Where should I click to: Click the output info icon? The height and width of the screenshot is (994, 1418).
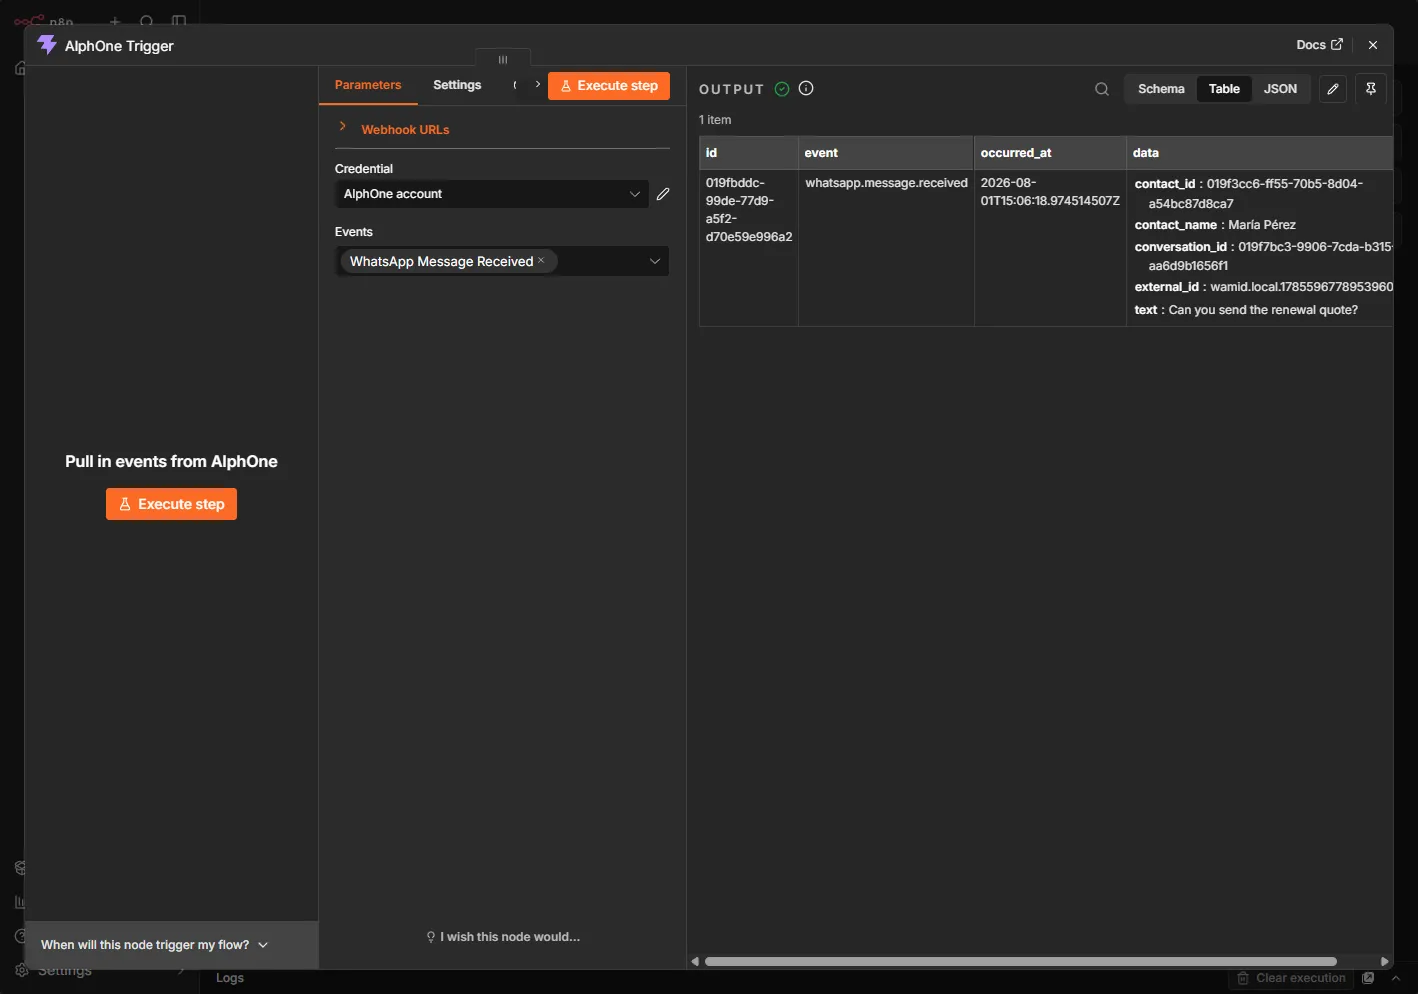(x=806, y=88)
